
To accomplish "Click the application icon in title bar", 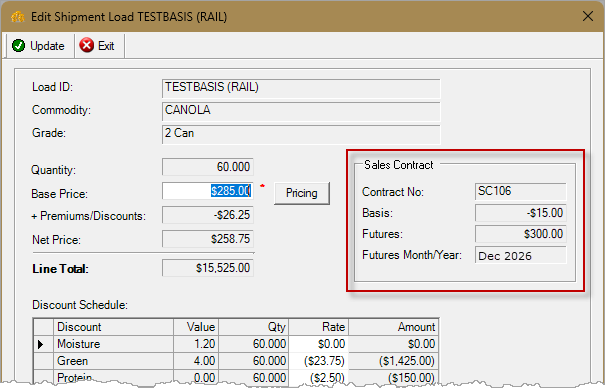I will 18,17.
